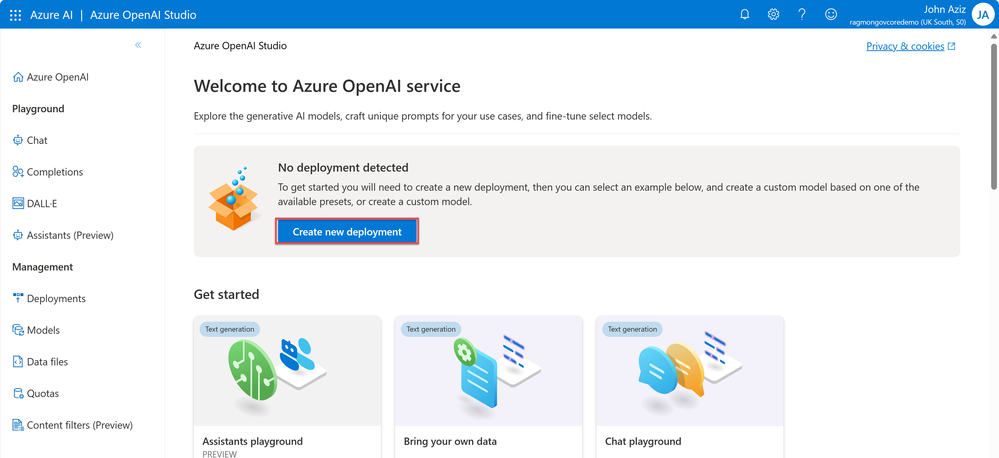Open the settings gear icon

(773, 15)
